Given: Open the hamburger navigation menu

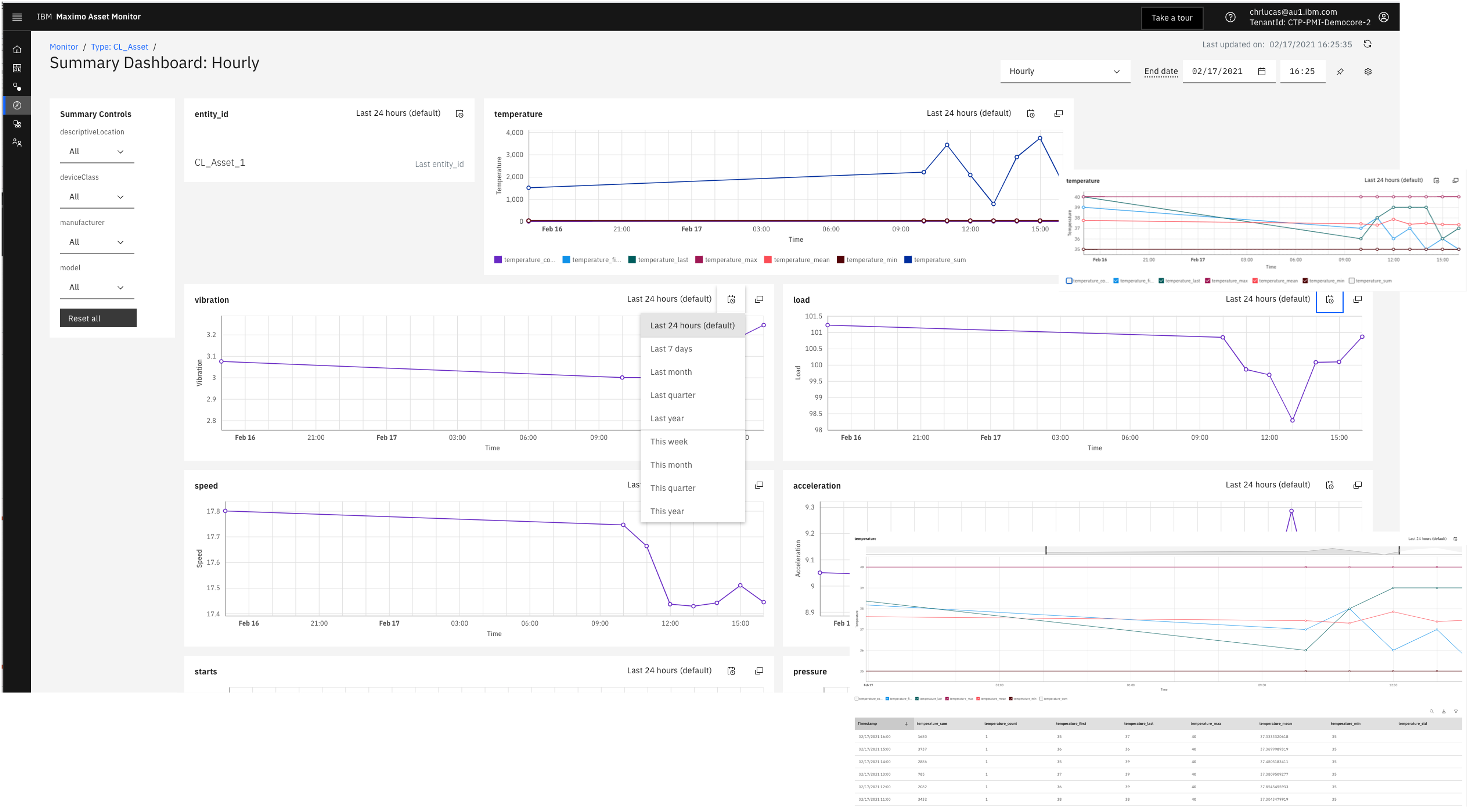Looking at the screenshot, I should [x=16, y=16].
